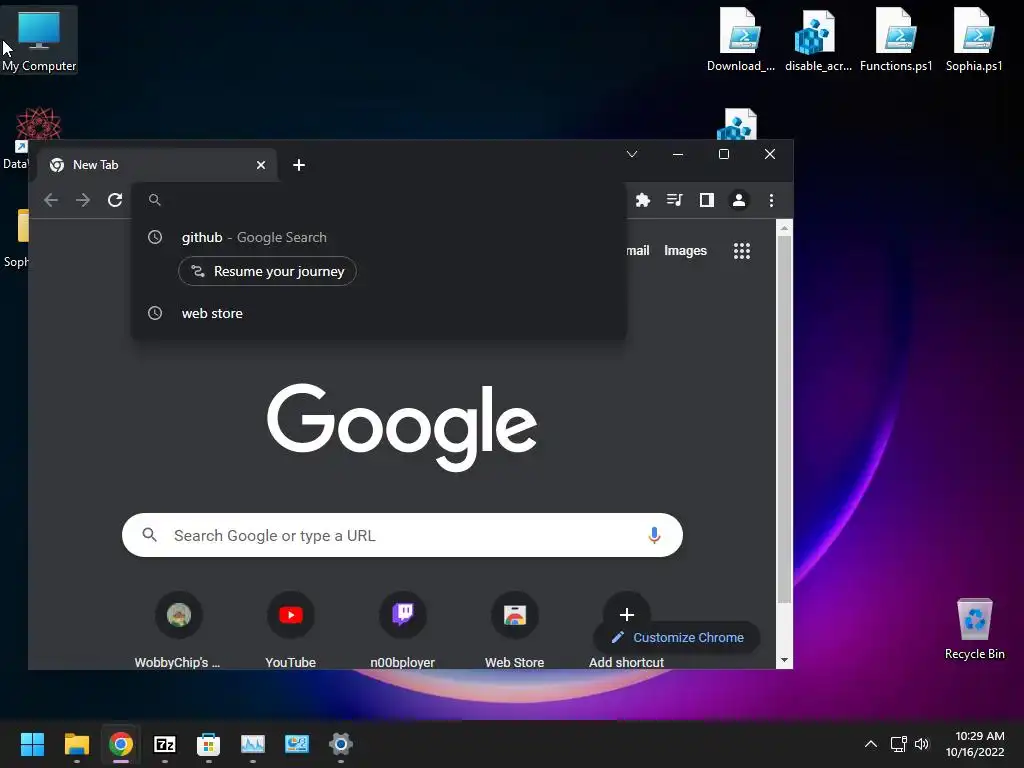Select the Sophia.ps1 desktop file
This screenshot has width=1024, height=768.
[974, 40]
